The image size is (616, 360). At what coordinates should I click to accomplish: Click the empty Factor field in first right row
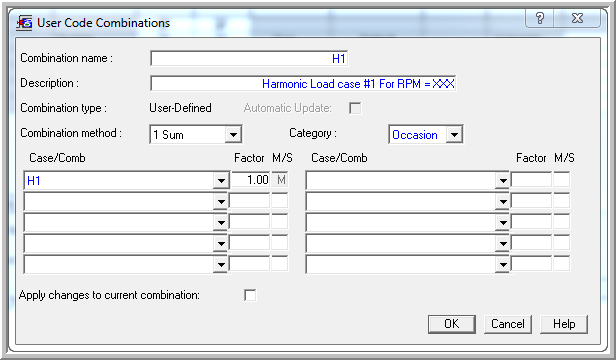[531, 180]
